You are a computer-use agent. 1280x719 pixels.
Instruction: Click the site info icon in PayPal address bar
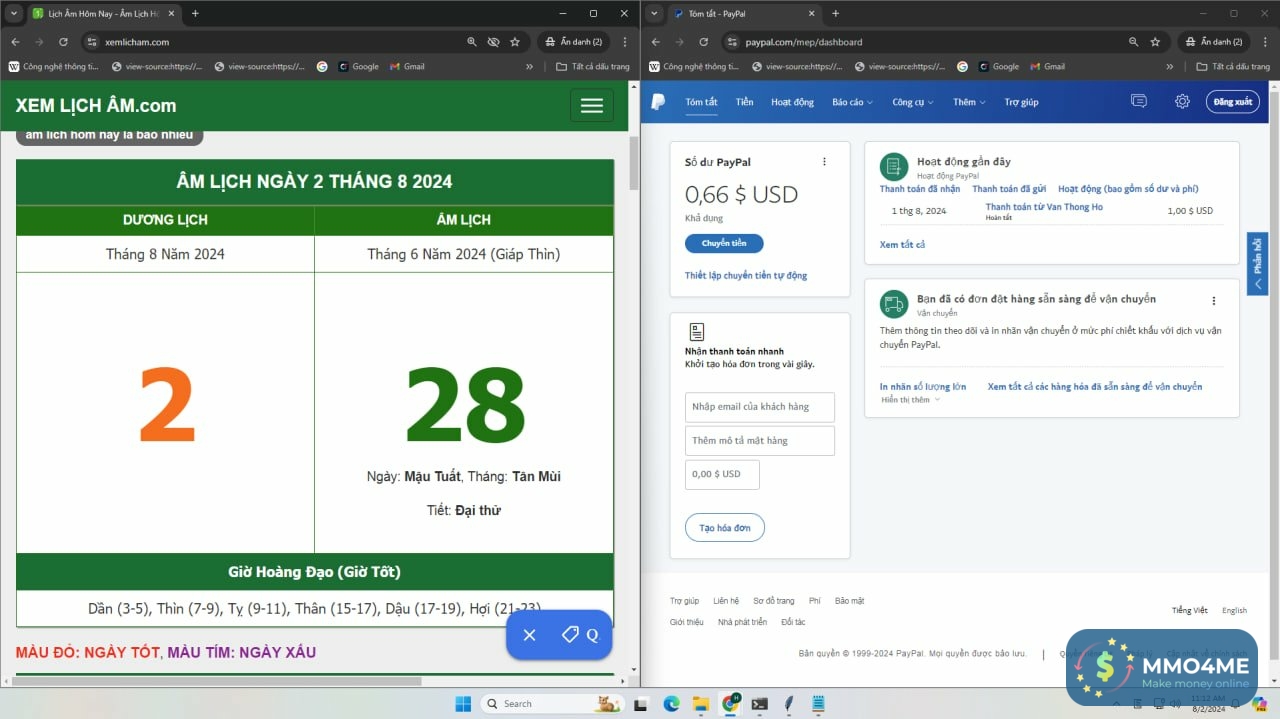(733, 42)
